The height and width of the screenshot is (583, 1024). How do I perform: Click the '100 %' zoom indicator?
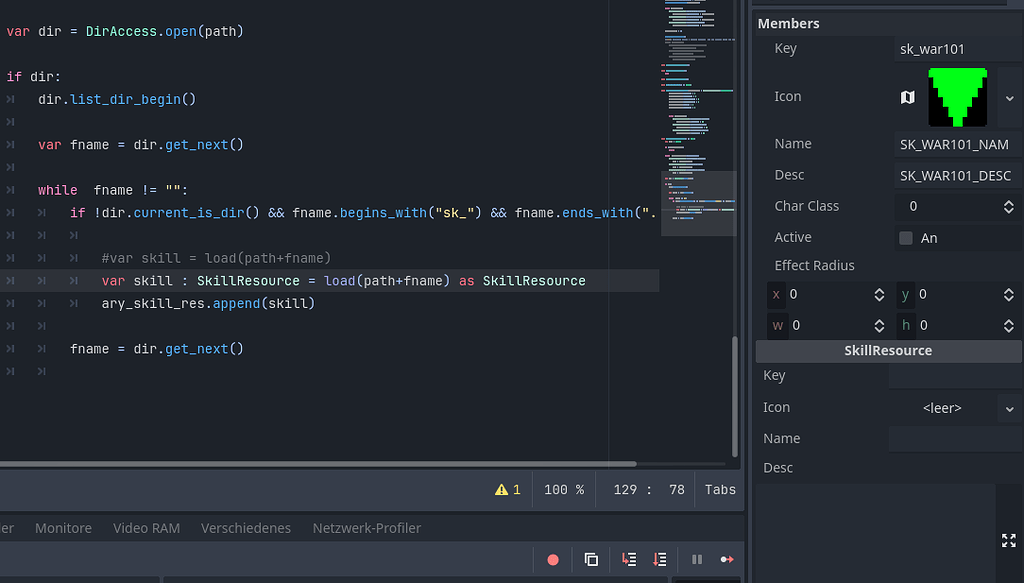(564, 489)
